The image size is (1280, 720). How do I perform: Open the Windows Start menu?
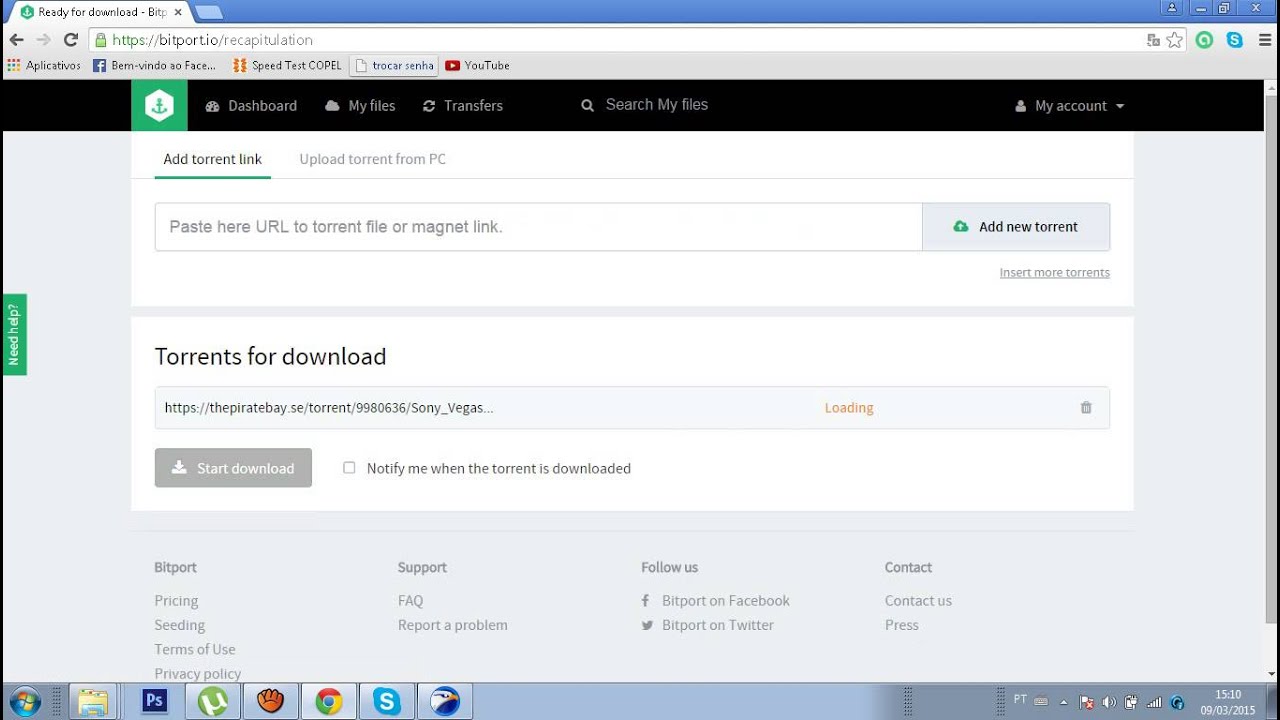click(x=23, y=701)
